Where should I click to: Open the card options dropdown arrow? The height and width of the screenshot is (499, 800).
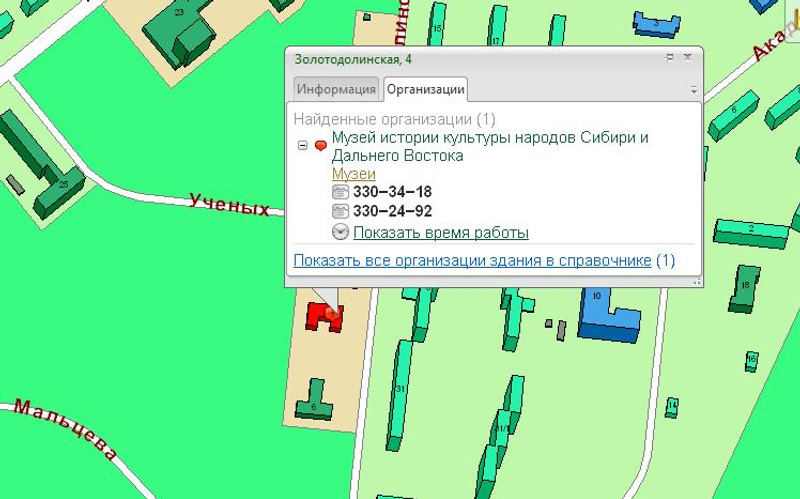click(694, 90)
